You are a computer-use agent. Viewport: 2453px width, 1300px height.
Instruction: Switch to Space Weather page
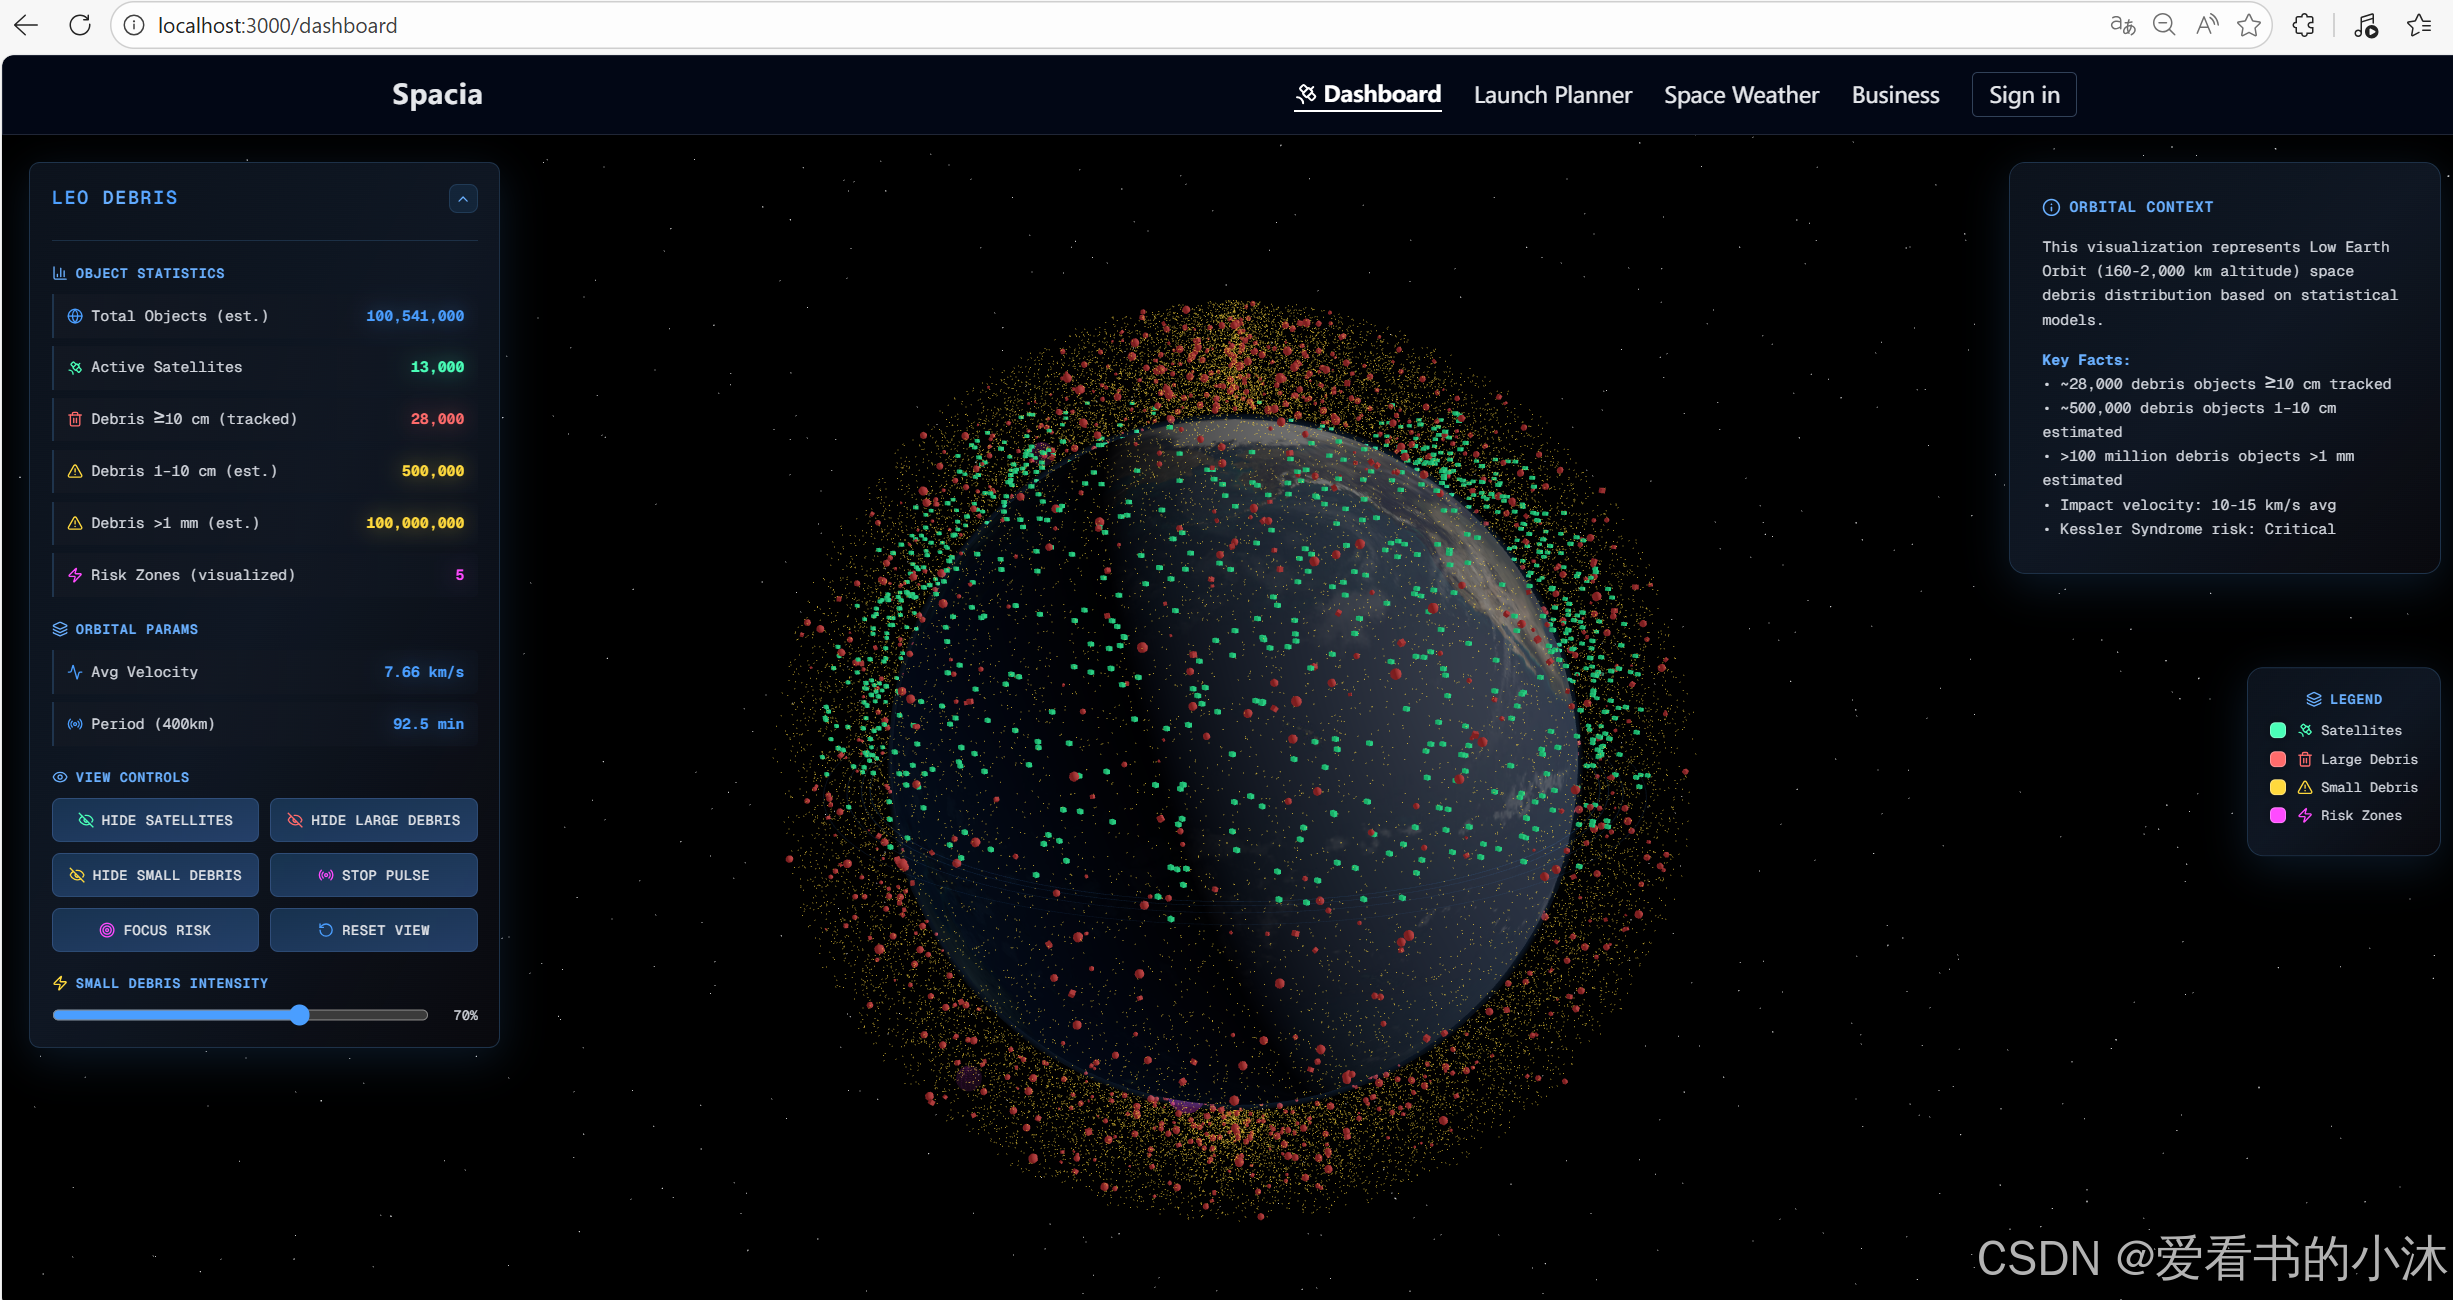(x=1741, y=95)
